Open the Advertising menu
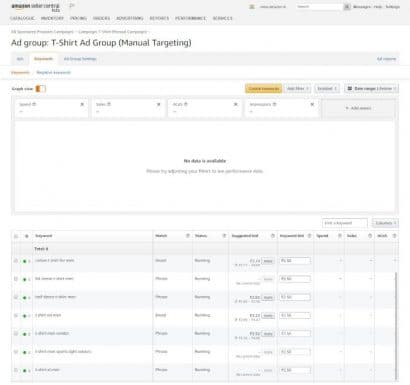The image size is (410, 385). [x=130, y=18]
